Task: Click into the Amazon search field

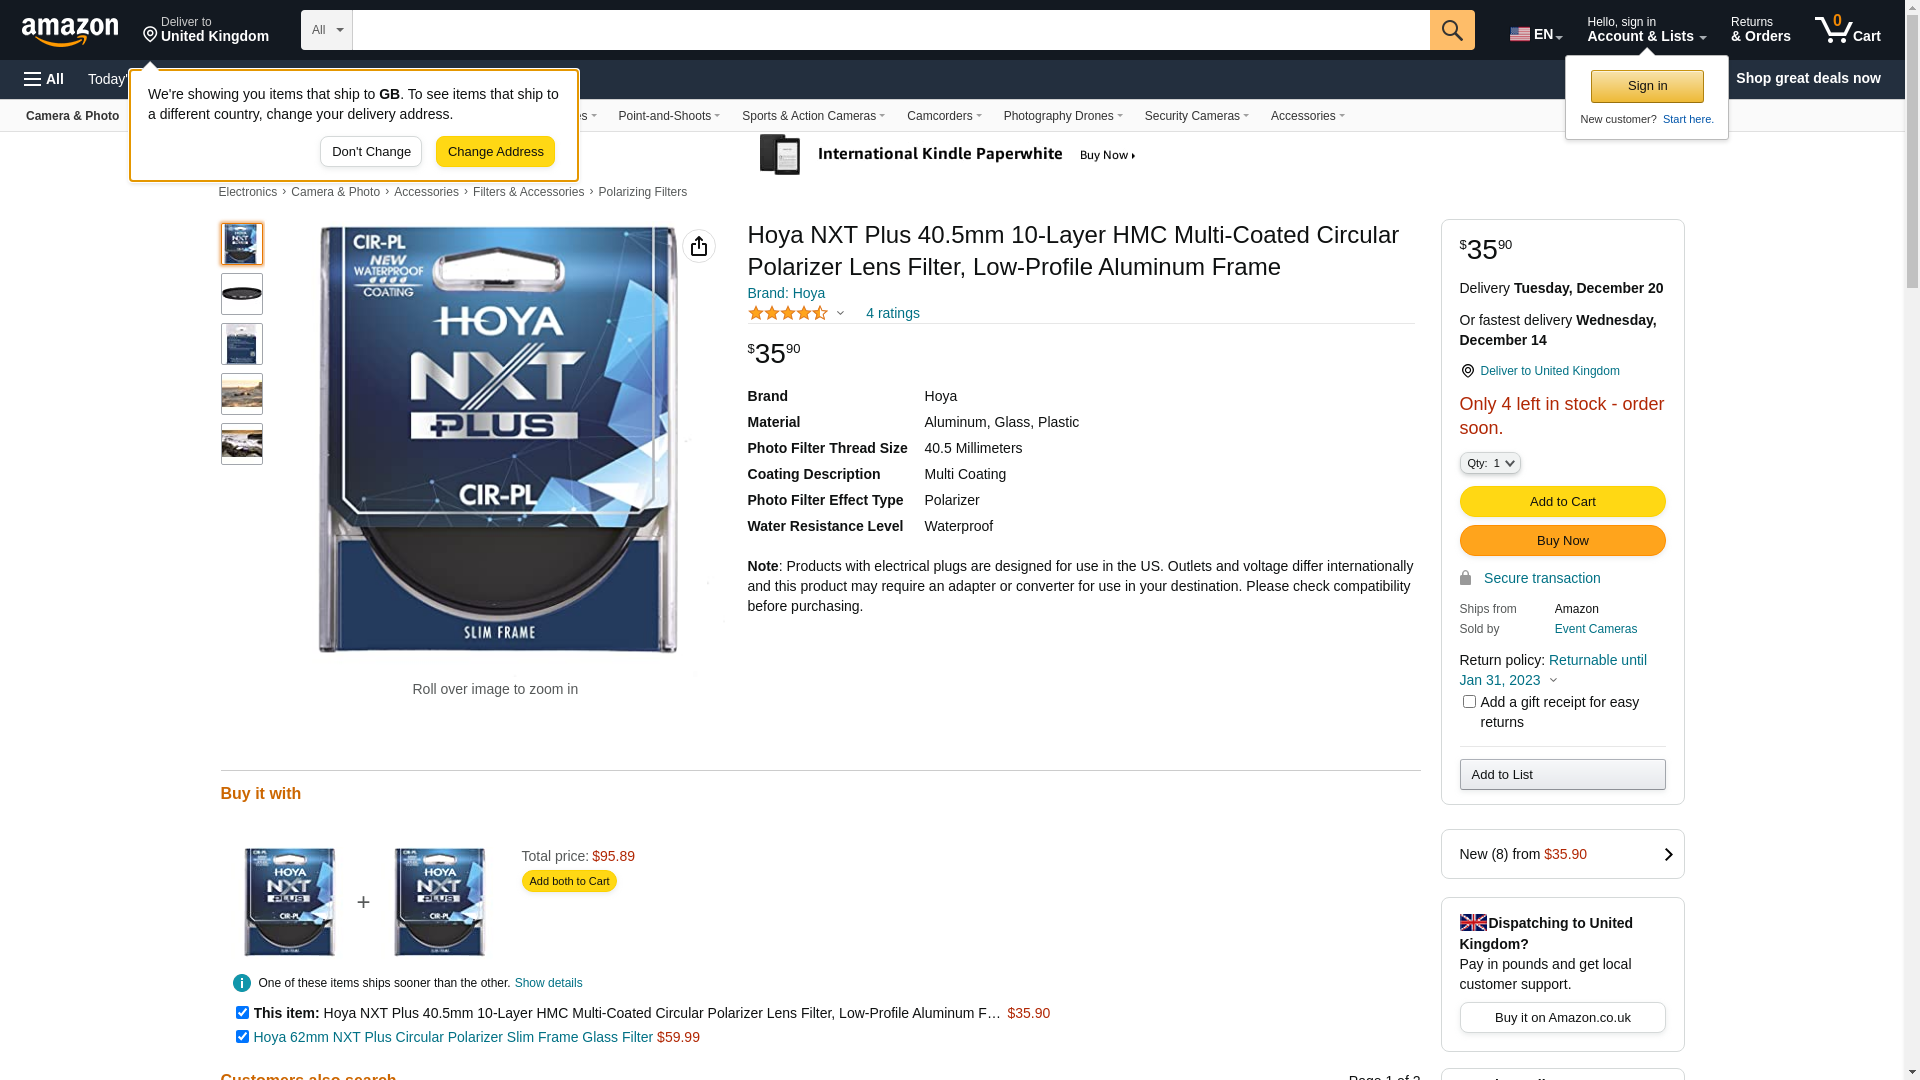Action: point(890,30)
